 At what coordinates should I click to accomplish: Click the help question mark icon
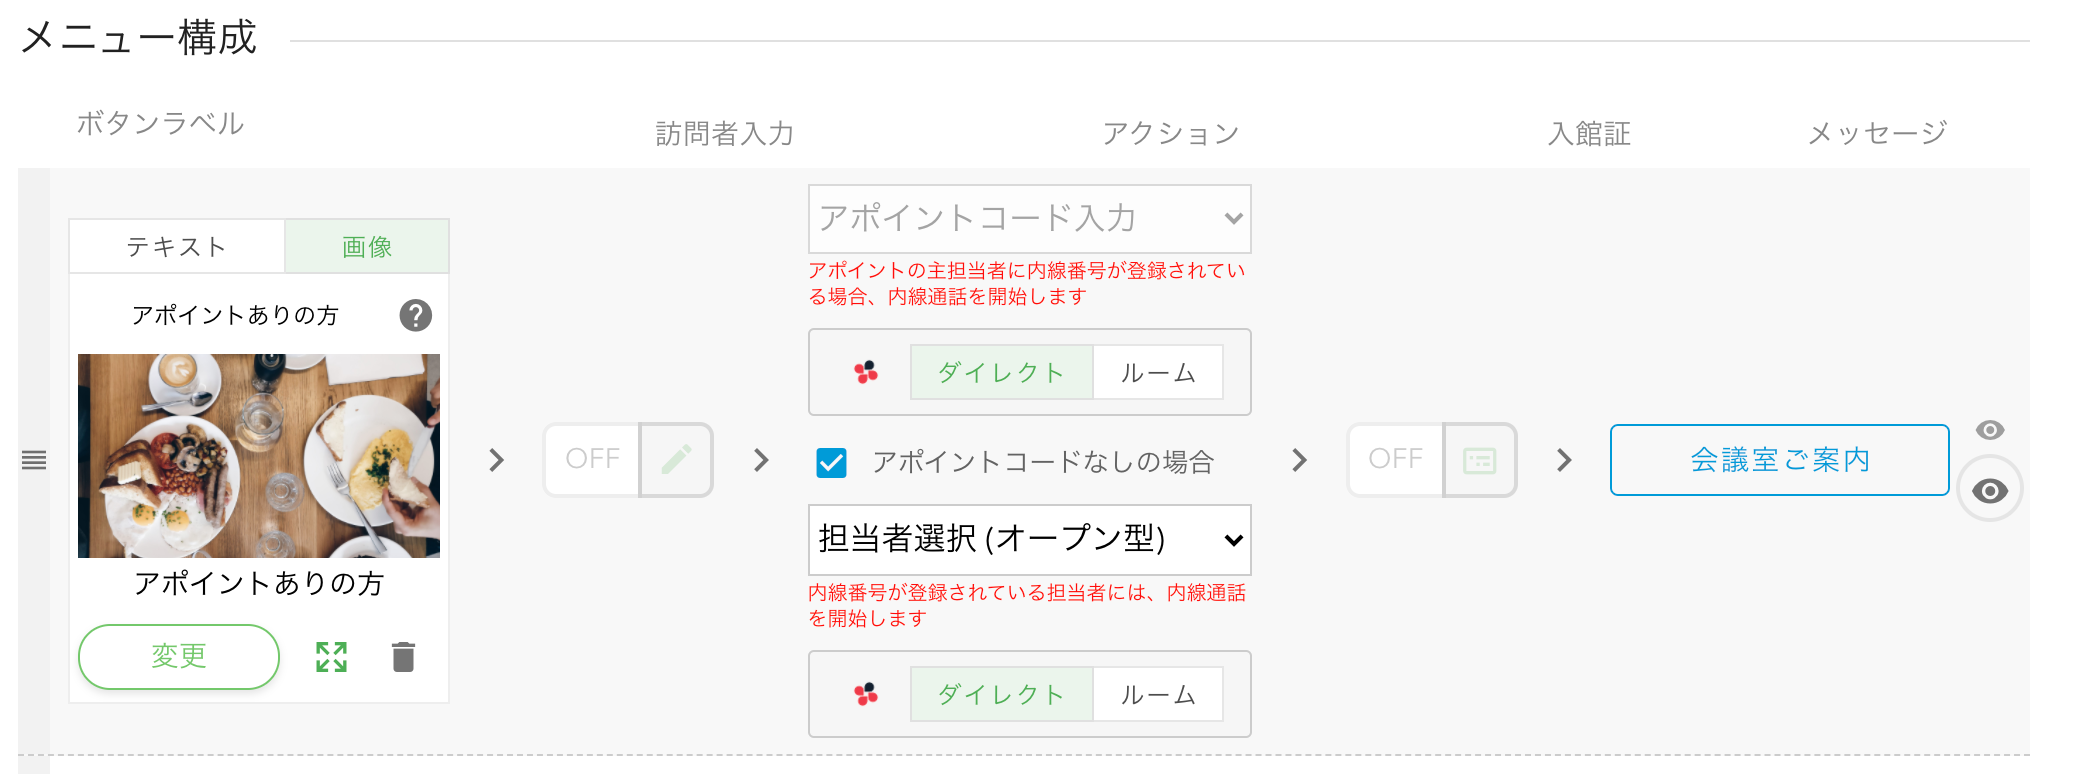pyautogui.click(x=416, y=316)
